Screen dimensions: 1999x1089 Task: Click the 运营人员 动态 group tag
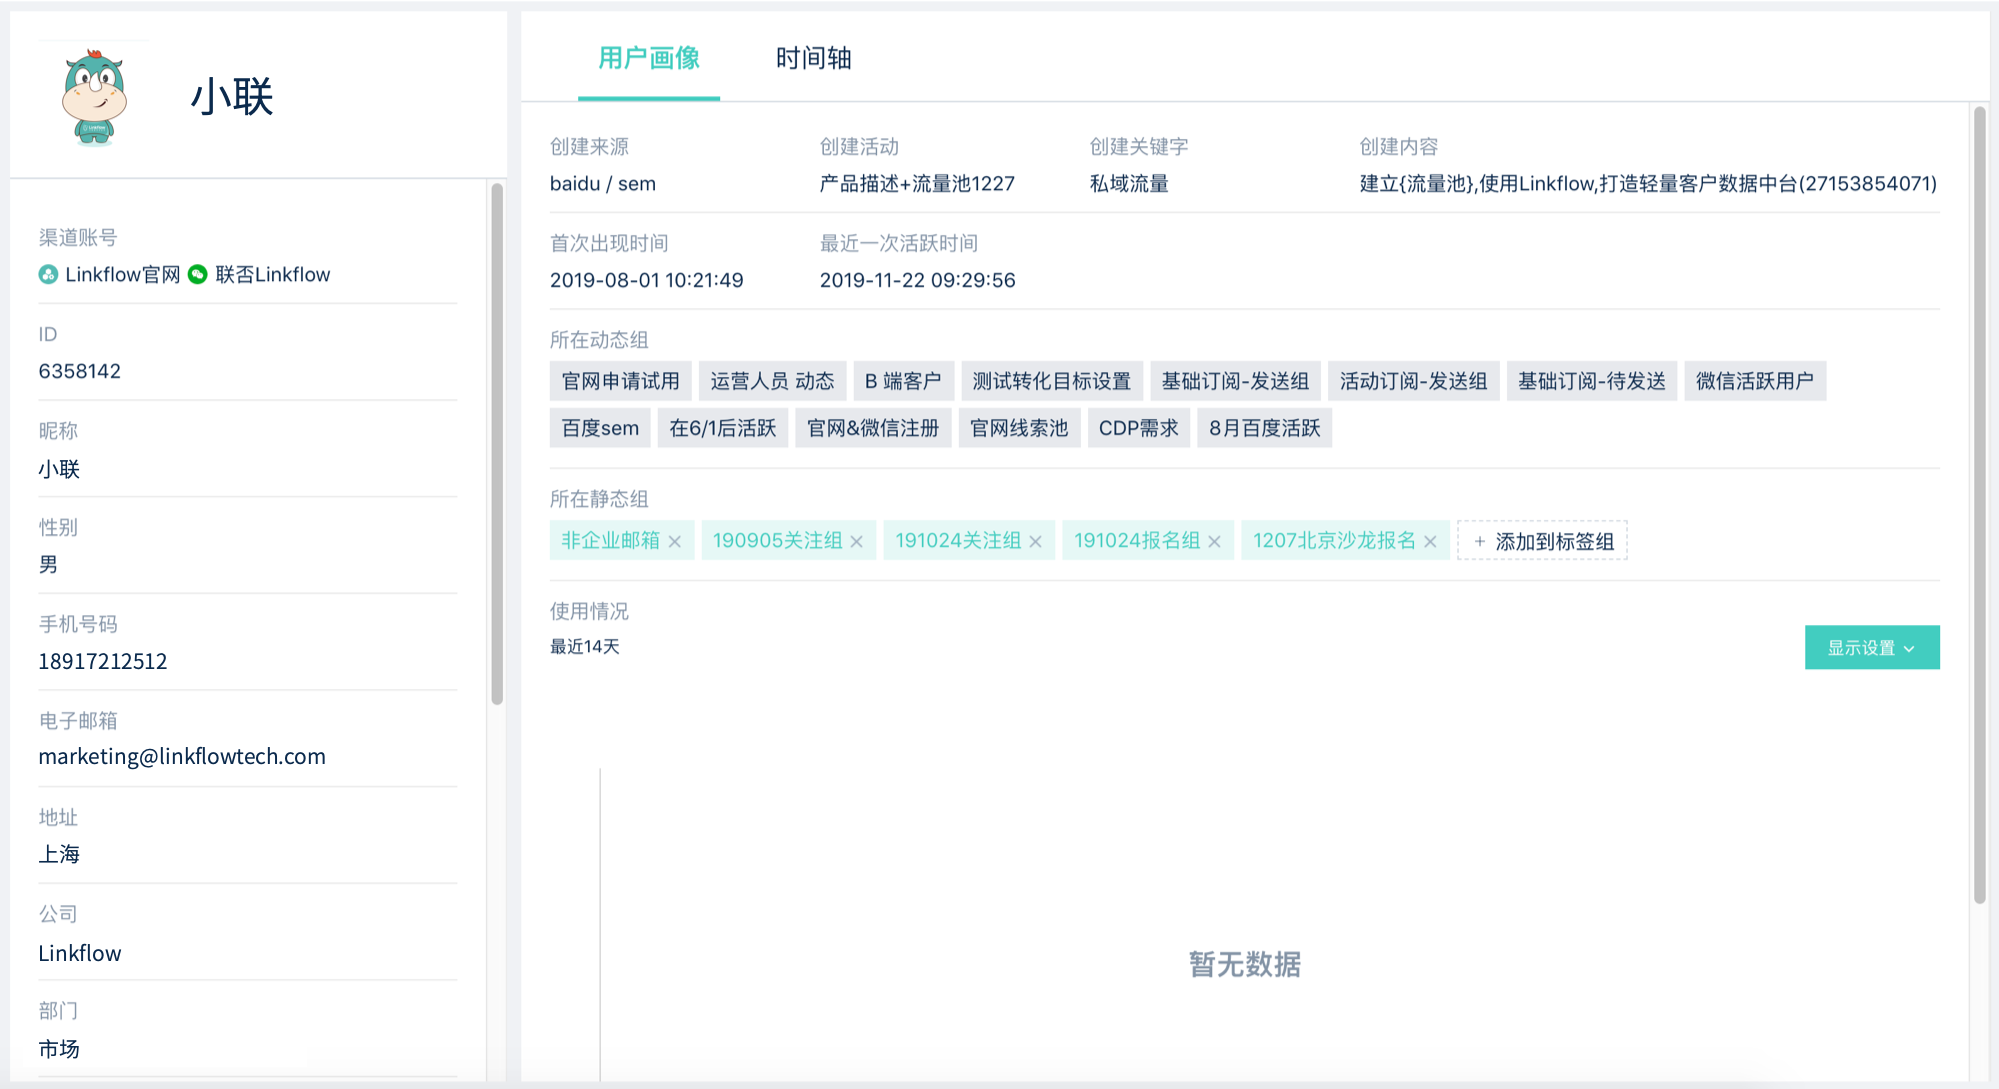[772, 381]
